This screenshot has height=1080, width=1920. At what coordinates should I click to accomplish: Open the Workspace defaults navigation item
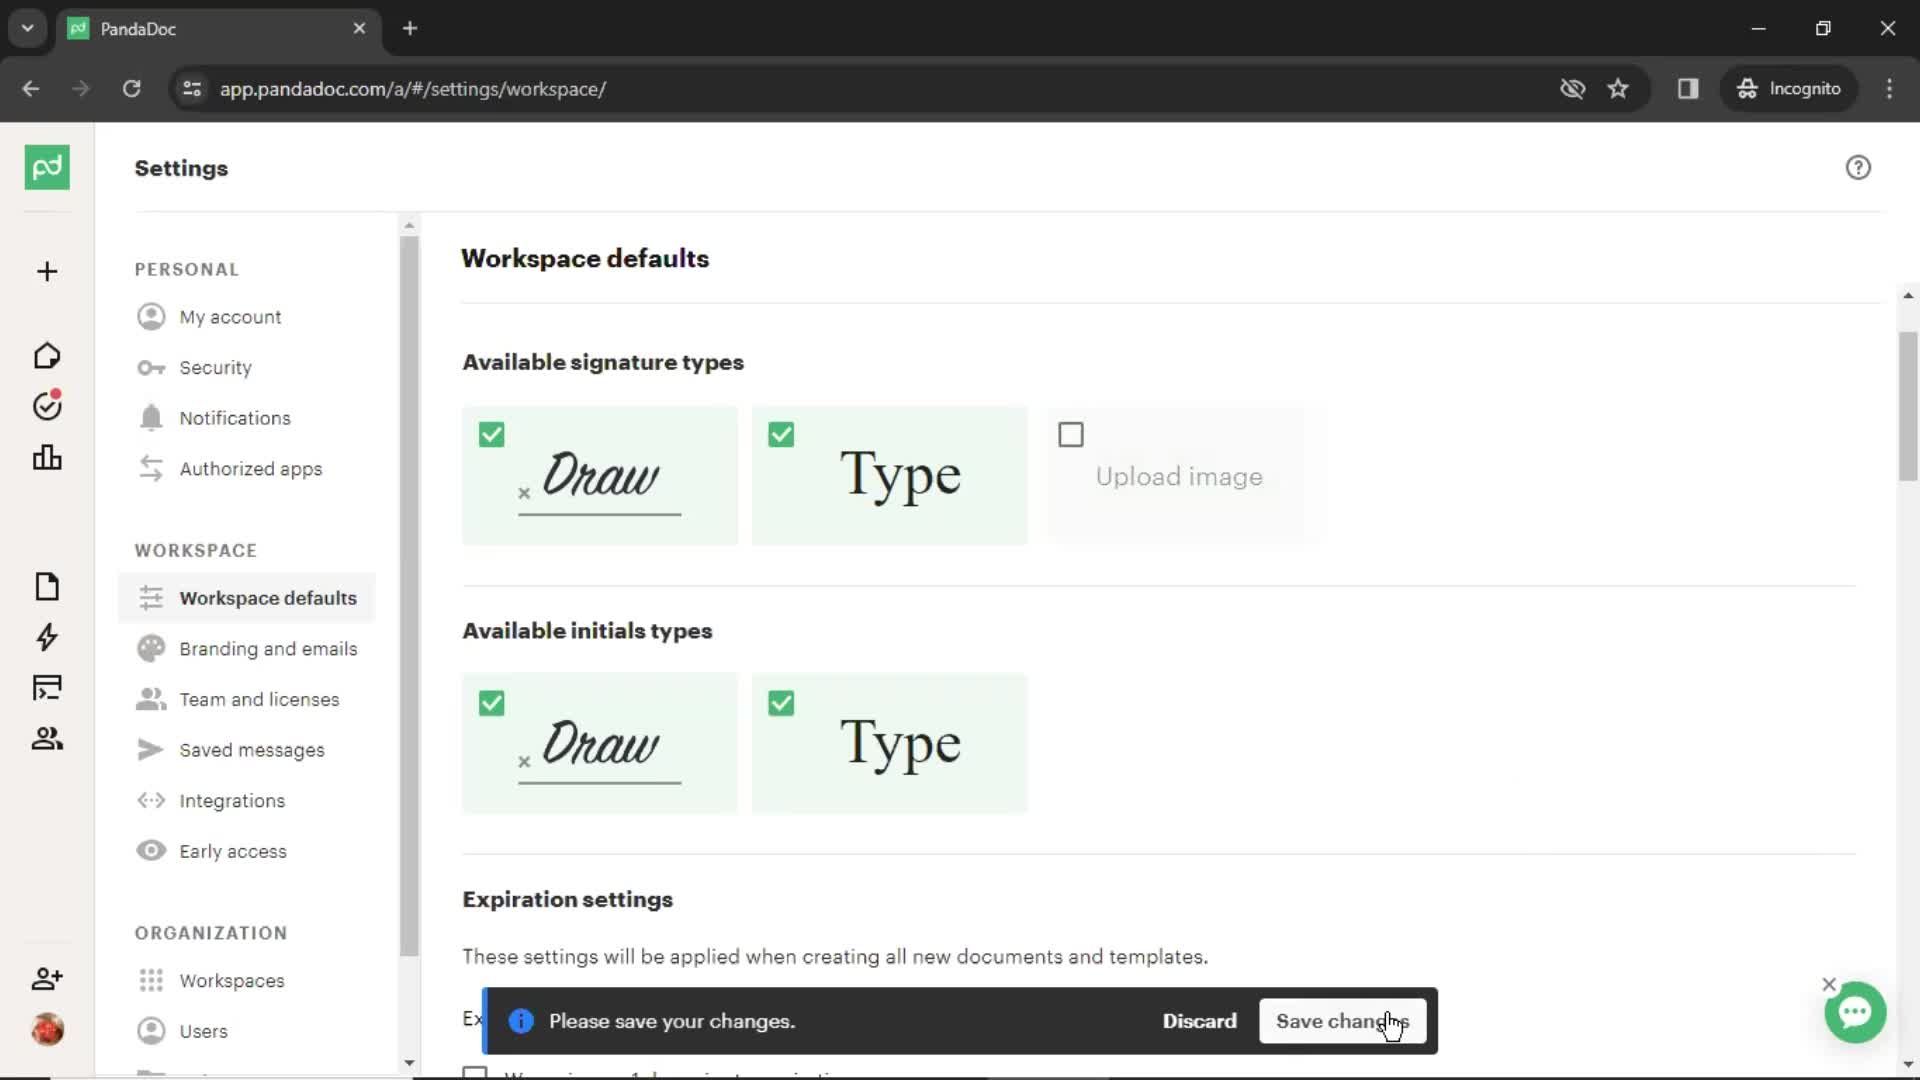tap(268, 597)
